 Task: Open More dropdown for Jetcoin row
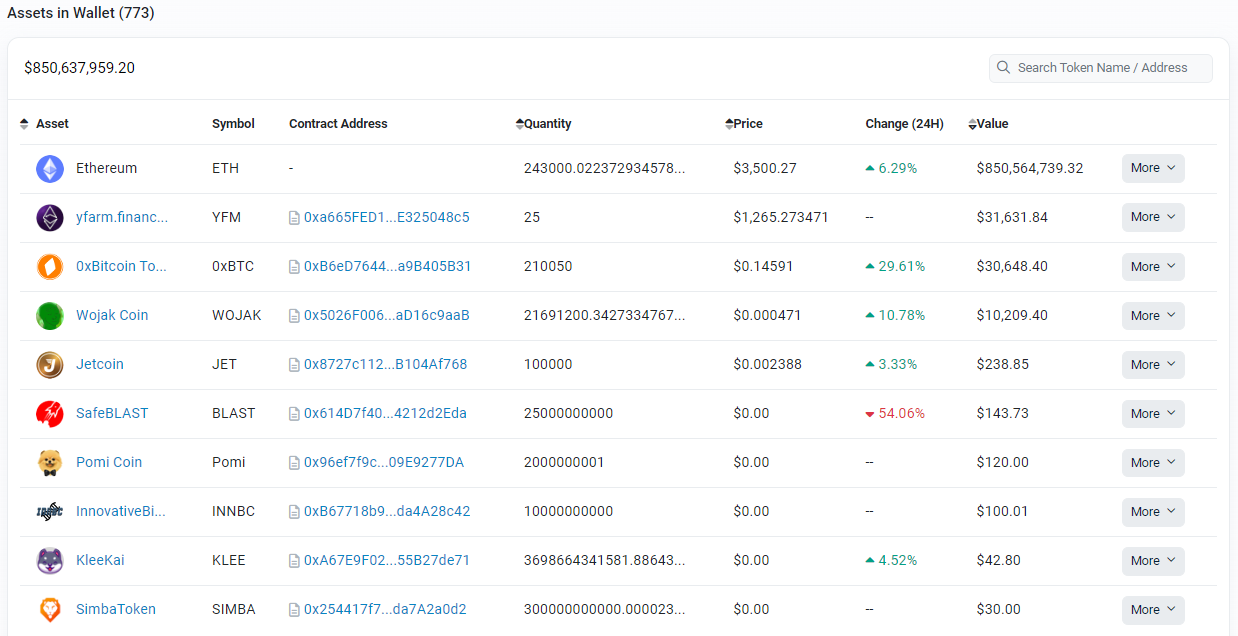(x=1153, y=365)
